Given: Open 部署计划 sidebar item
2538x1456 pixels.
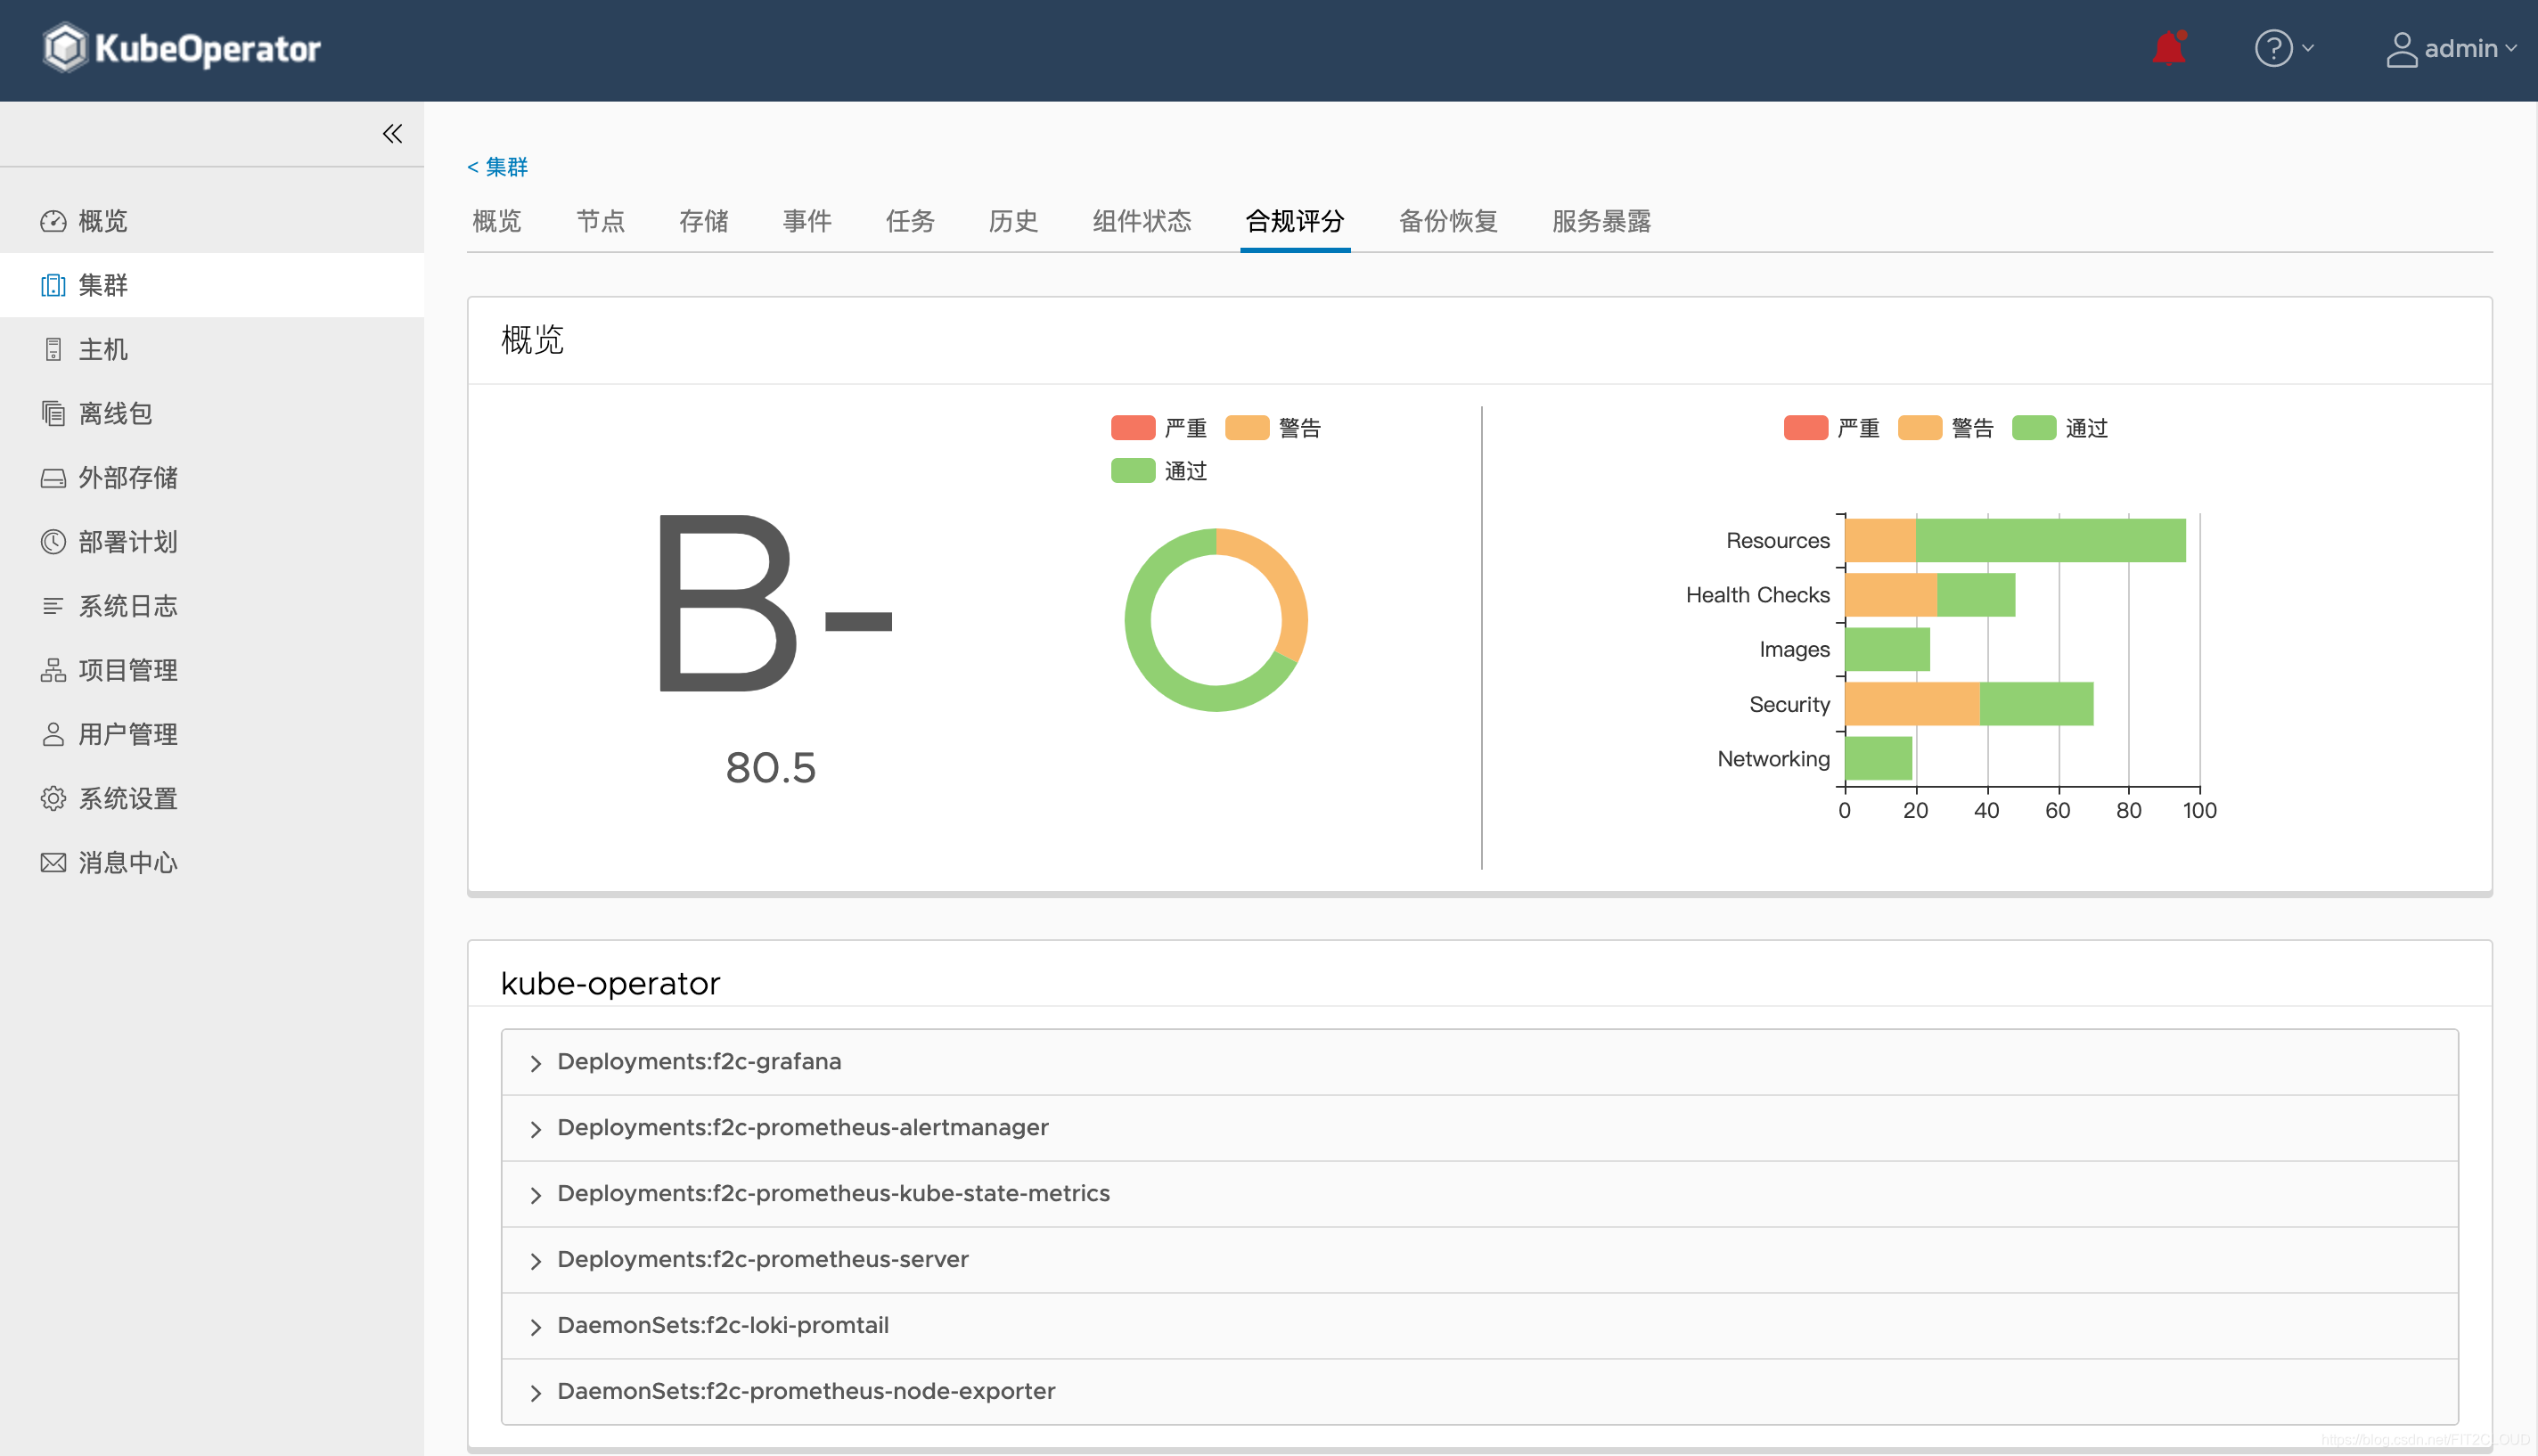Looking at the screenshot, I should 212,542.
